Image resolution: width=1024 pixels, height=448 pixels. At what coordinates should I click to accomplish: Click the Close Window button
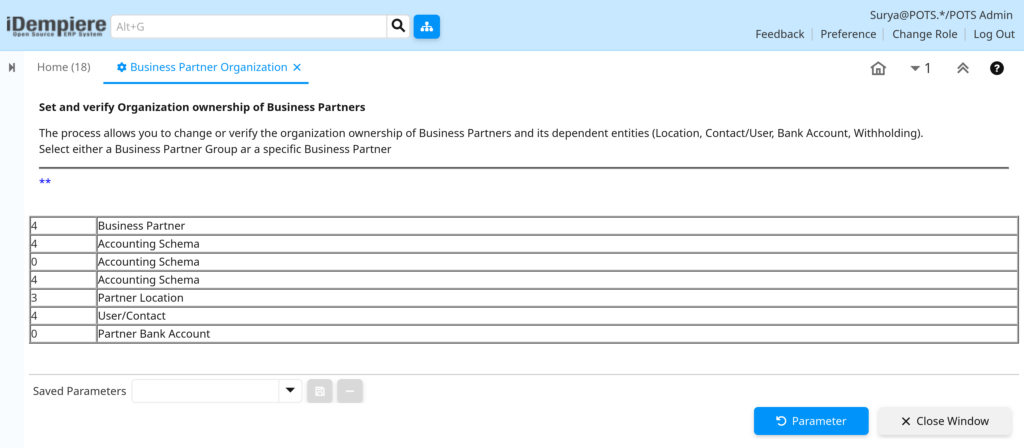(x=945, y=421)
